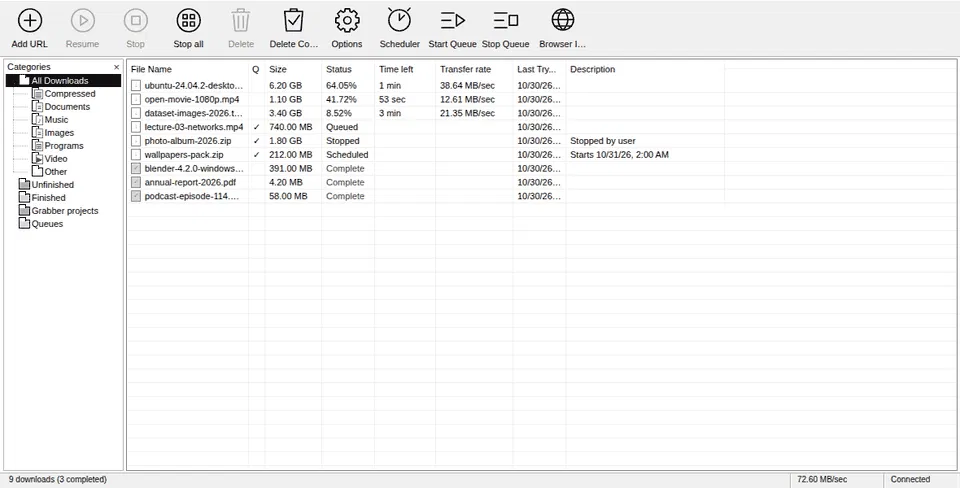Image resolution: width=960 pixels, height=488 pixels.
Task: Select photo-album-2026.zip download
Action: (x=426, y=141)
